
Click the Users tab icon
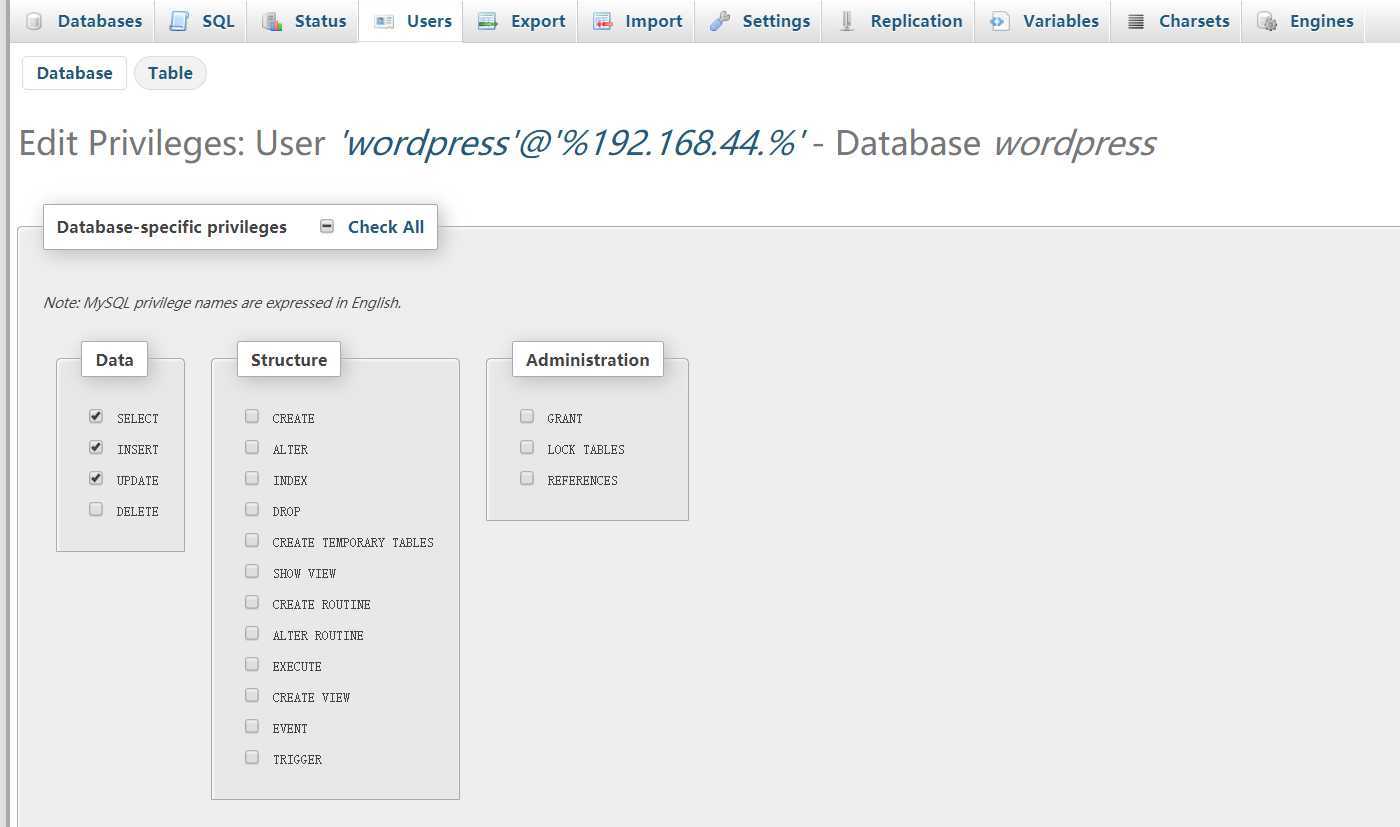(x=384, y=21)
